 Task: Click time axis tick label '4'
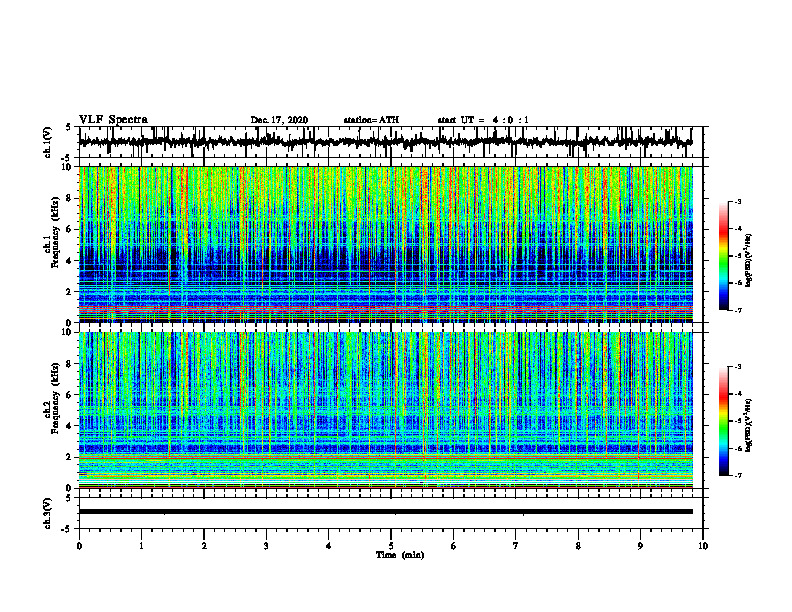[x=329, y=546]
